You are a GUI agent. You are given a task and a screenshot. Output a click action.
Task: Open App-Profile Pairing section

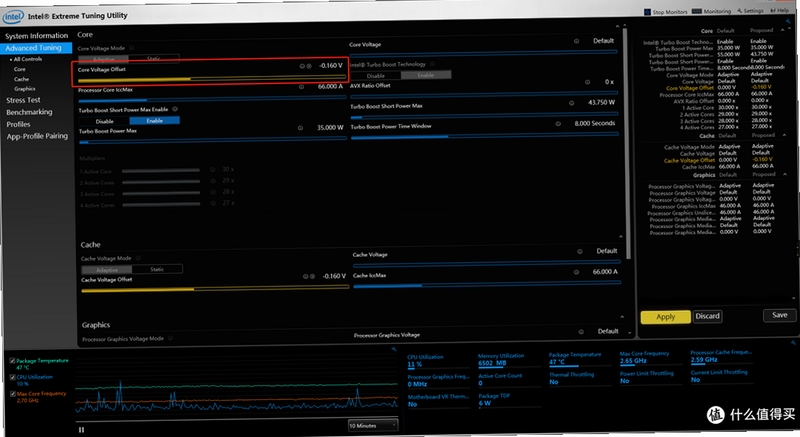pos(37,136)
